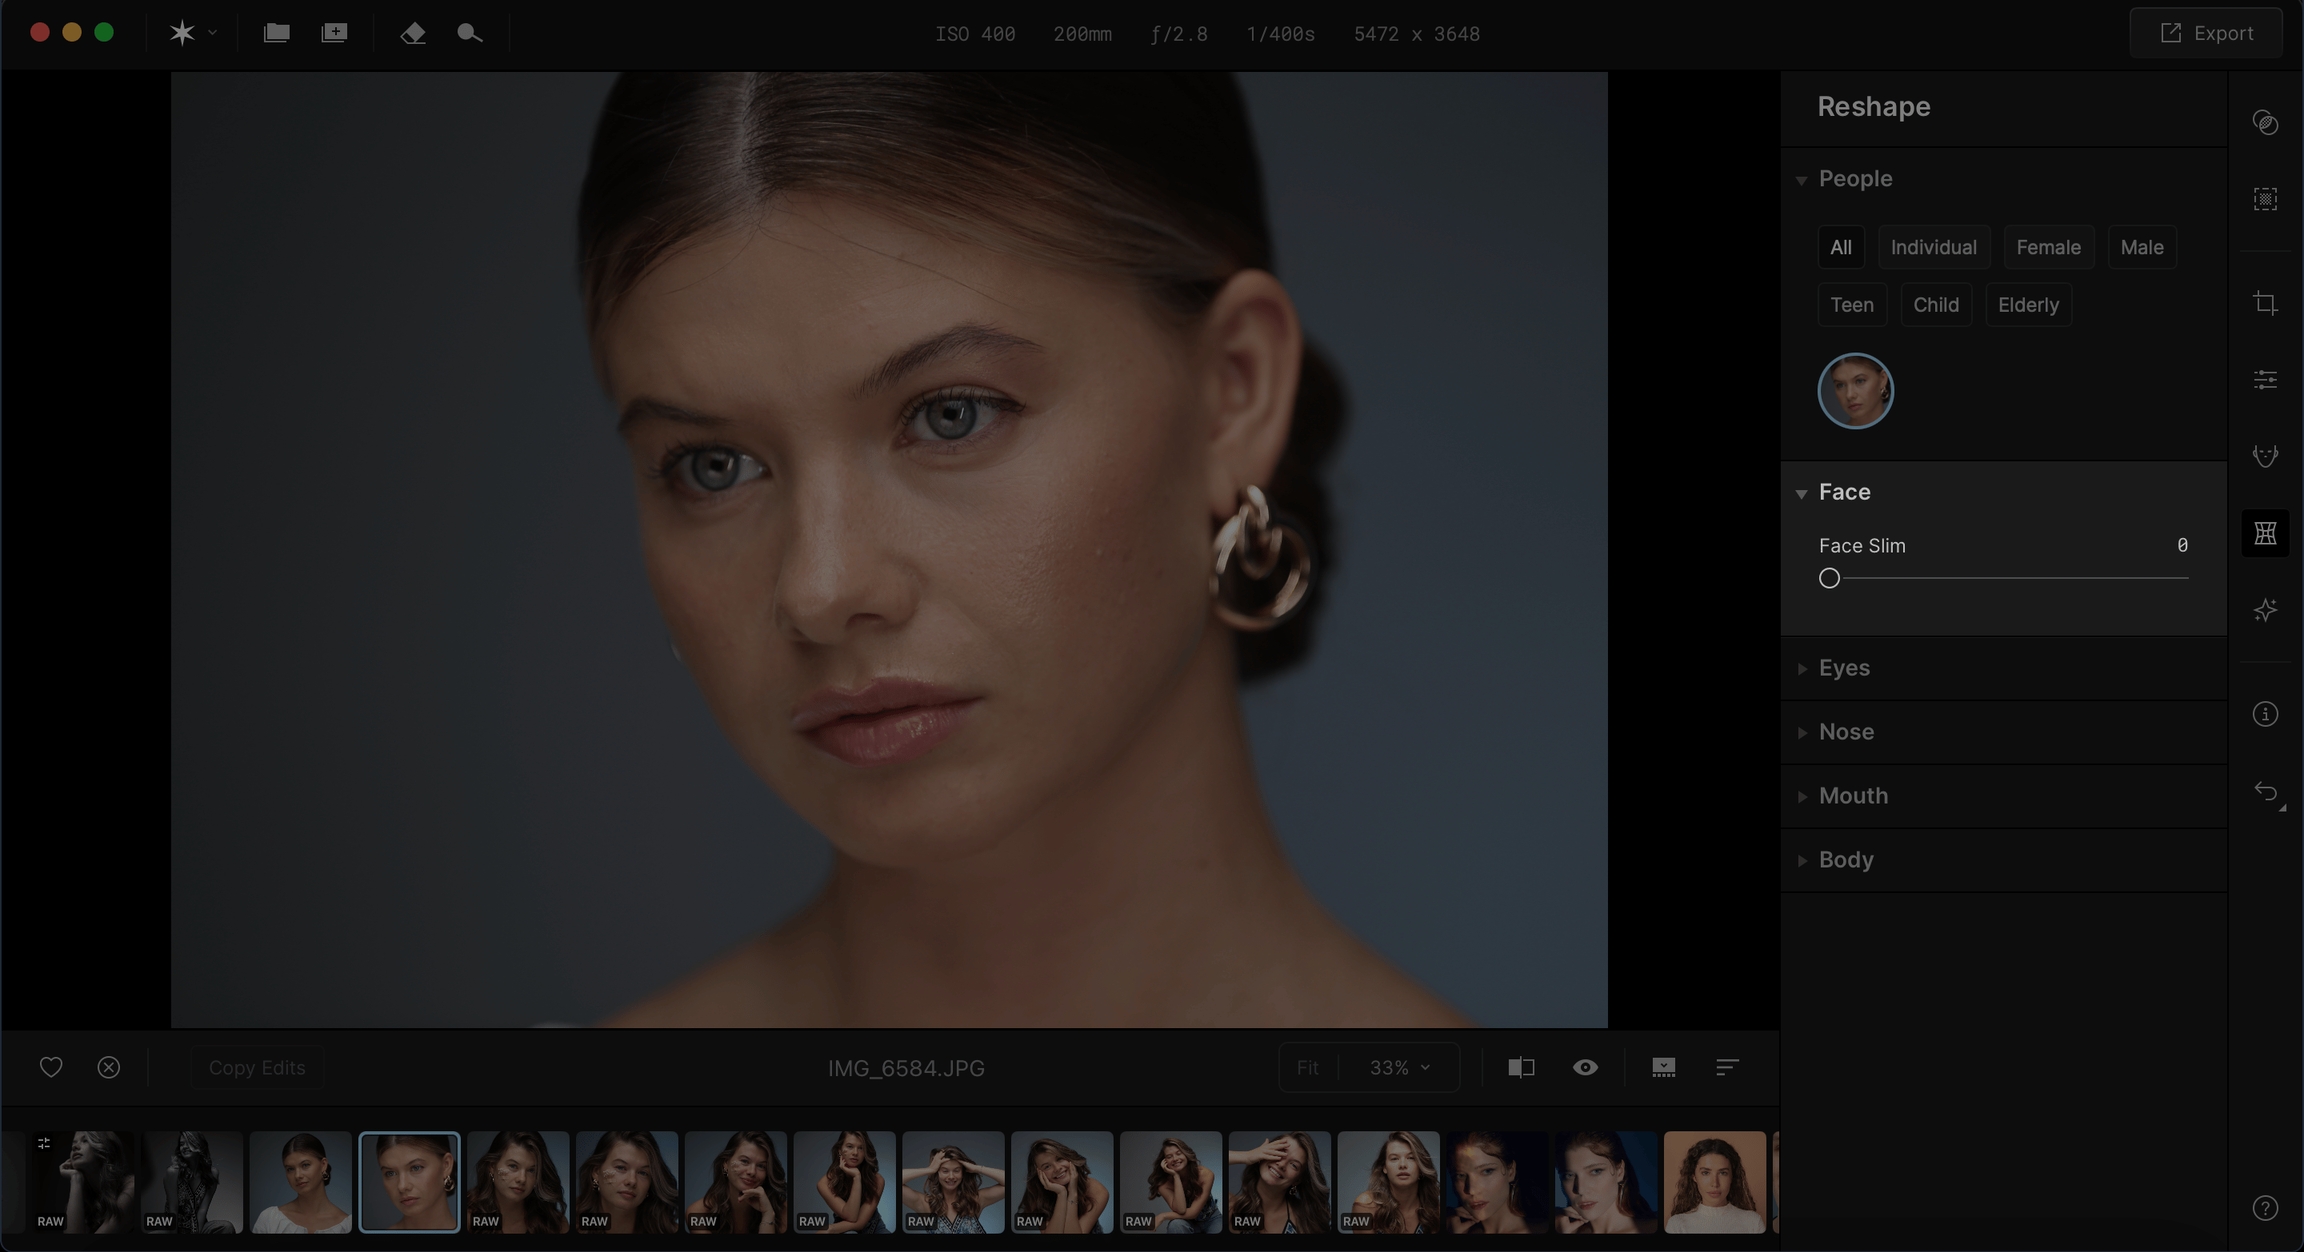
Task: Toggle the before/after split compare view
Action: [1521, 1067]
